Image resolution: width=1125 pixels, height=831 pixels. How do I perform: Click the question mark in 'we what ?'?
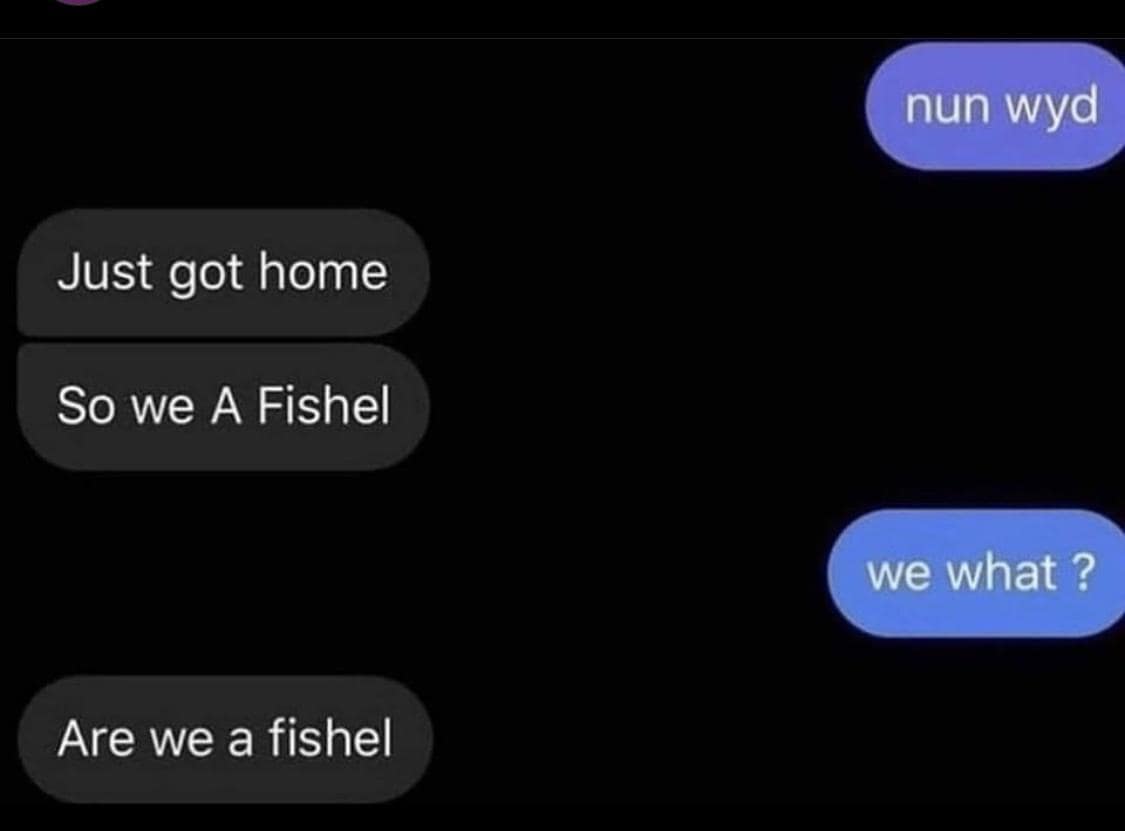pos(1086,572)
